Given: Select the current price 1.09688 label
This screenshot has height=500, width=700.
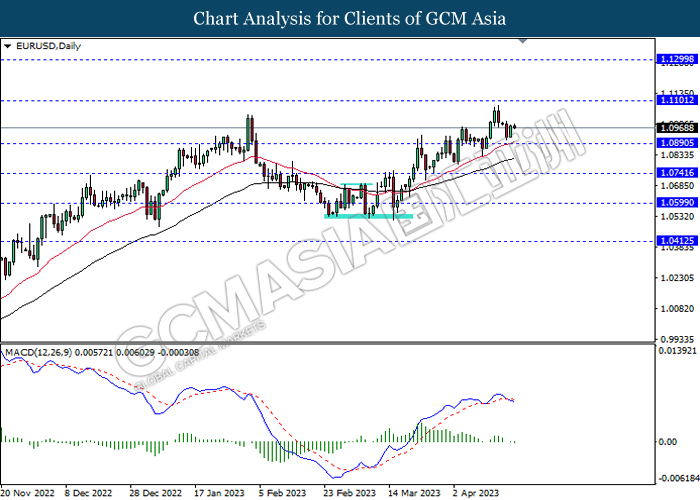Looking at the screenshot, I should [677, 128].
